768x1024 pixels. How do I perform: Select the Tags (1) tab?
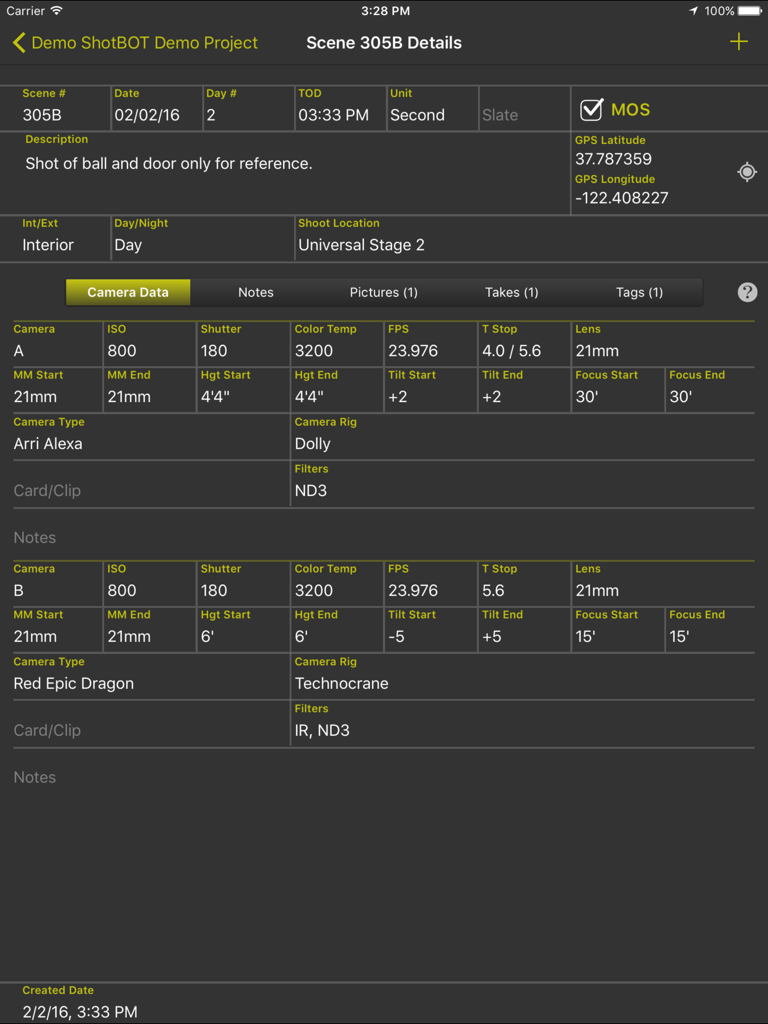(x=639, y=292)
